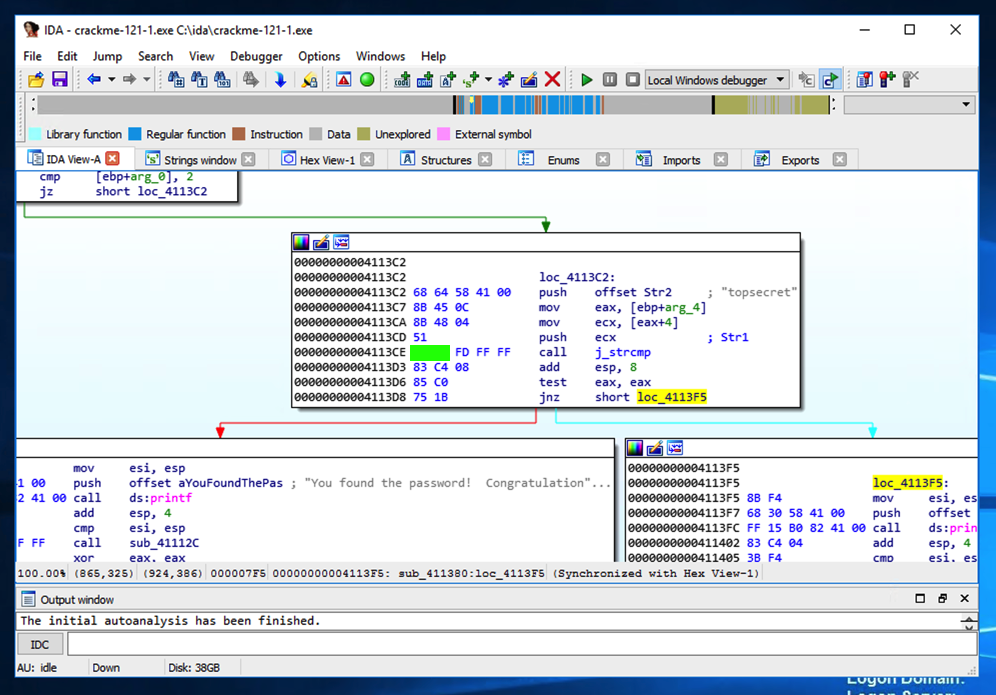Screen dimensions: 996x695
Task: Expand the back arrow history dropdown
Action: point(111,80)
